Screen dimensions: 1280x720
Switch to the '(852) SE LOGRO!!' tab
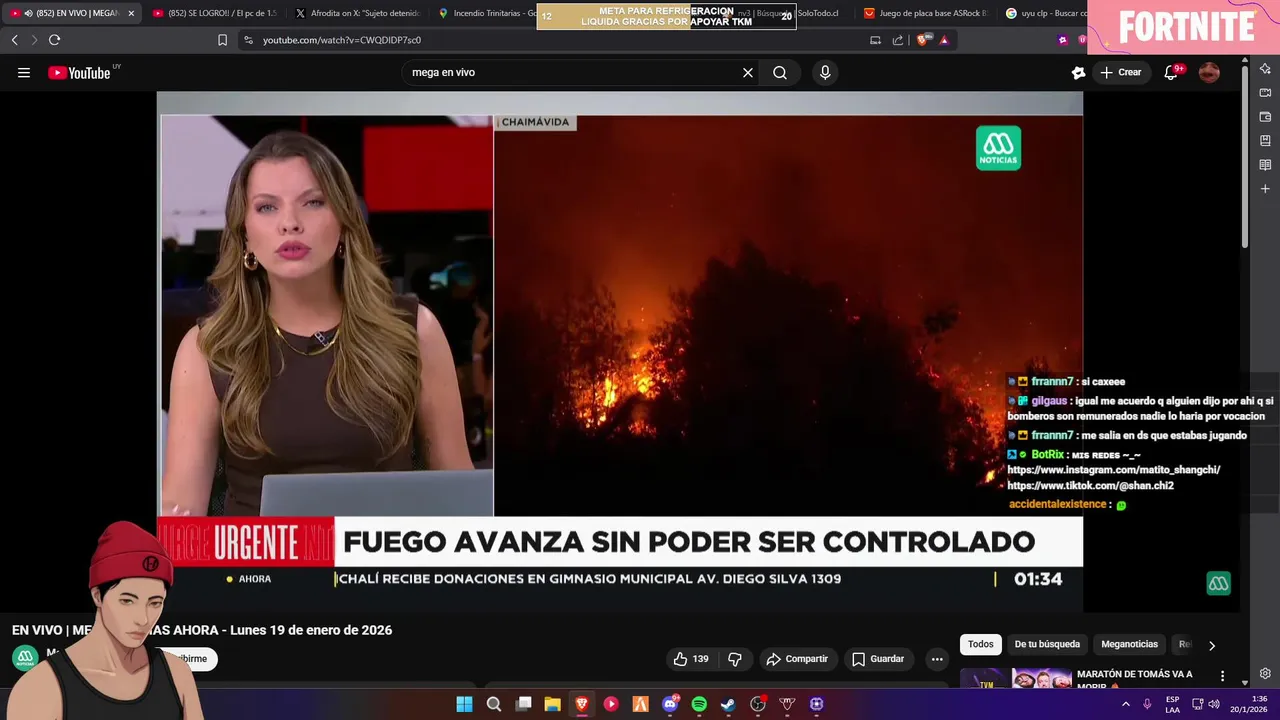(214, 13)
